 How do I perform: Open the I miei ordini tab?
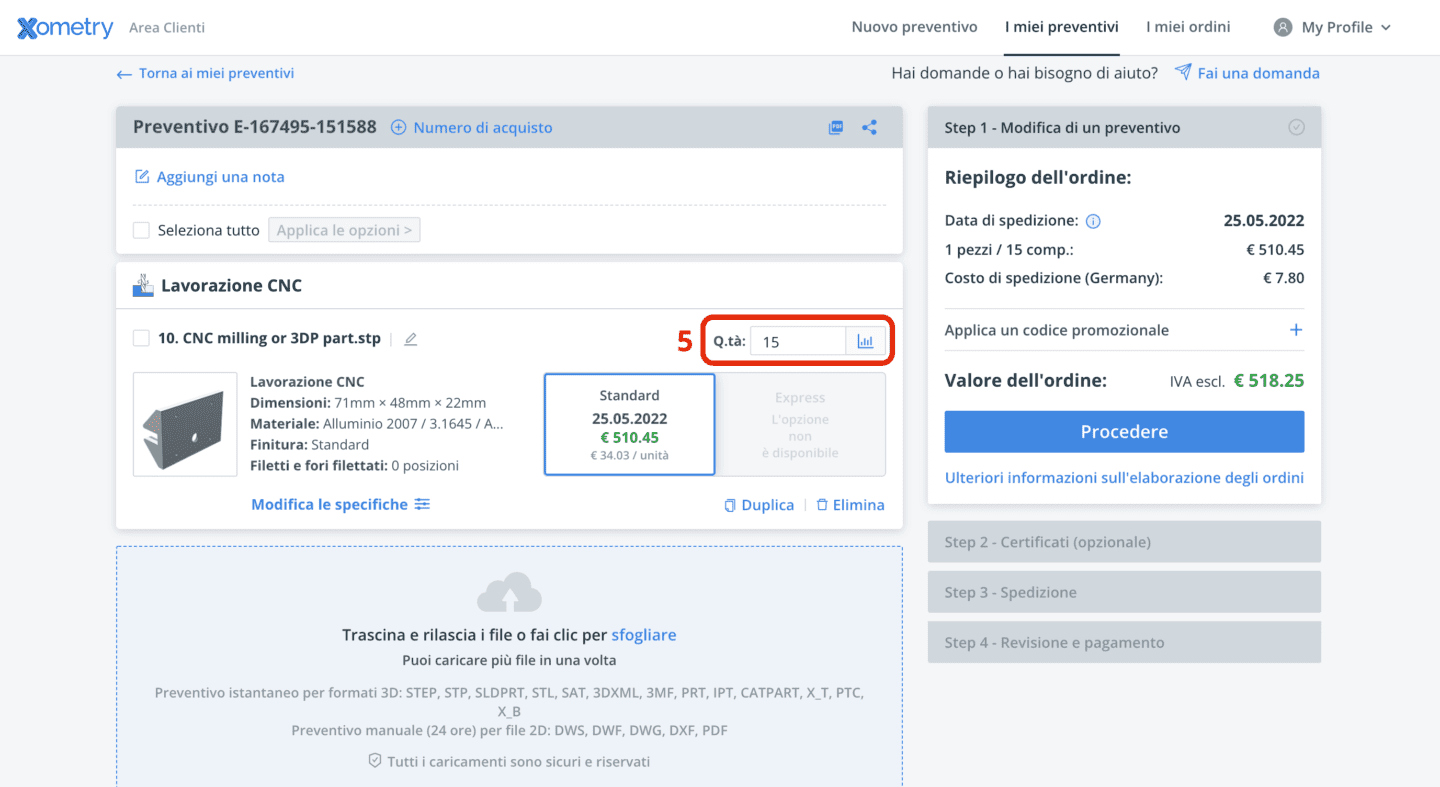(x=1188, y=27)
